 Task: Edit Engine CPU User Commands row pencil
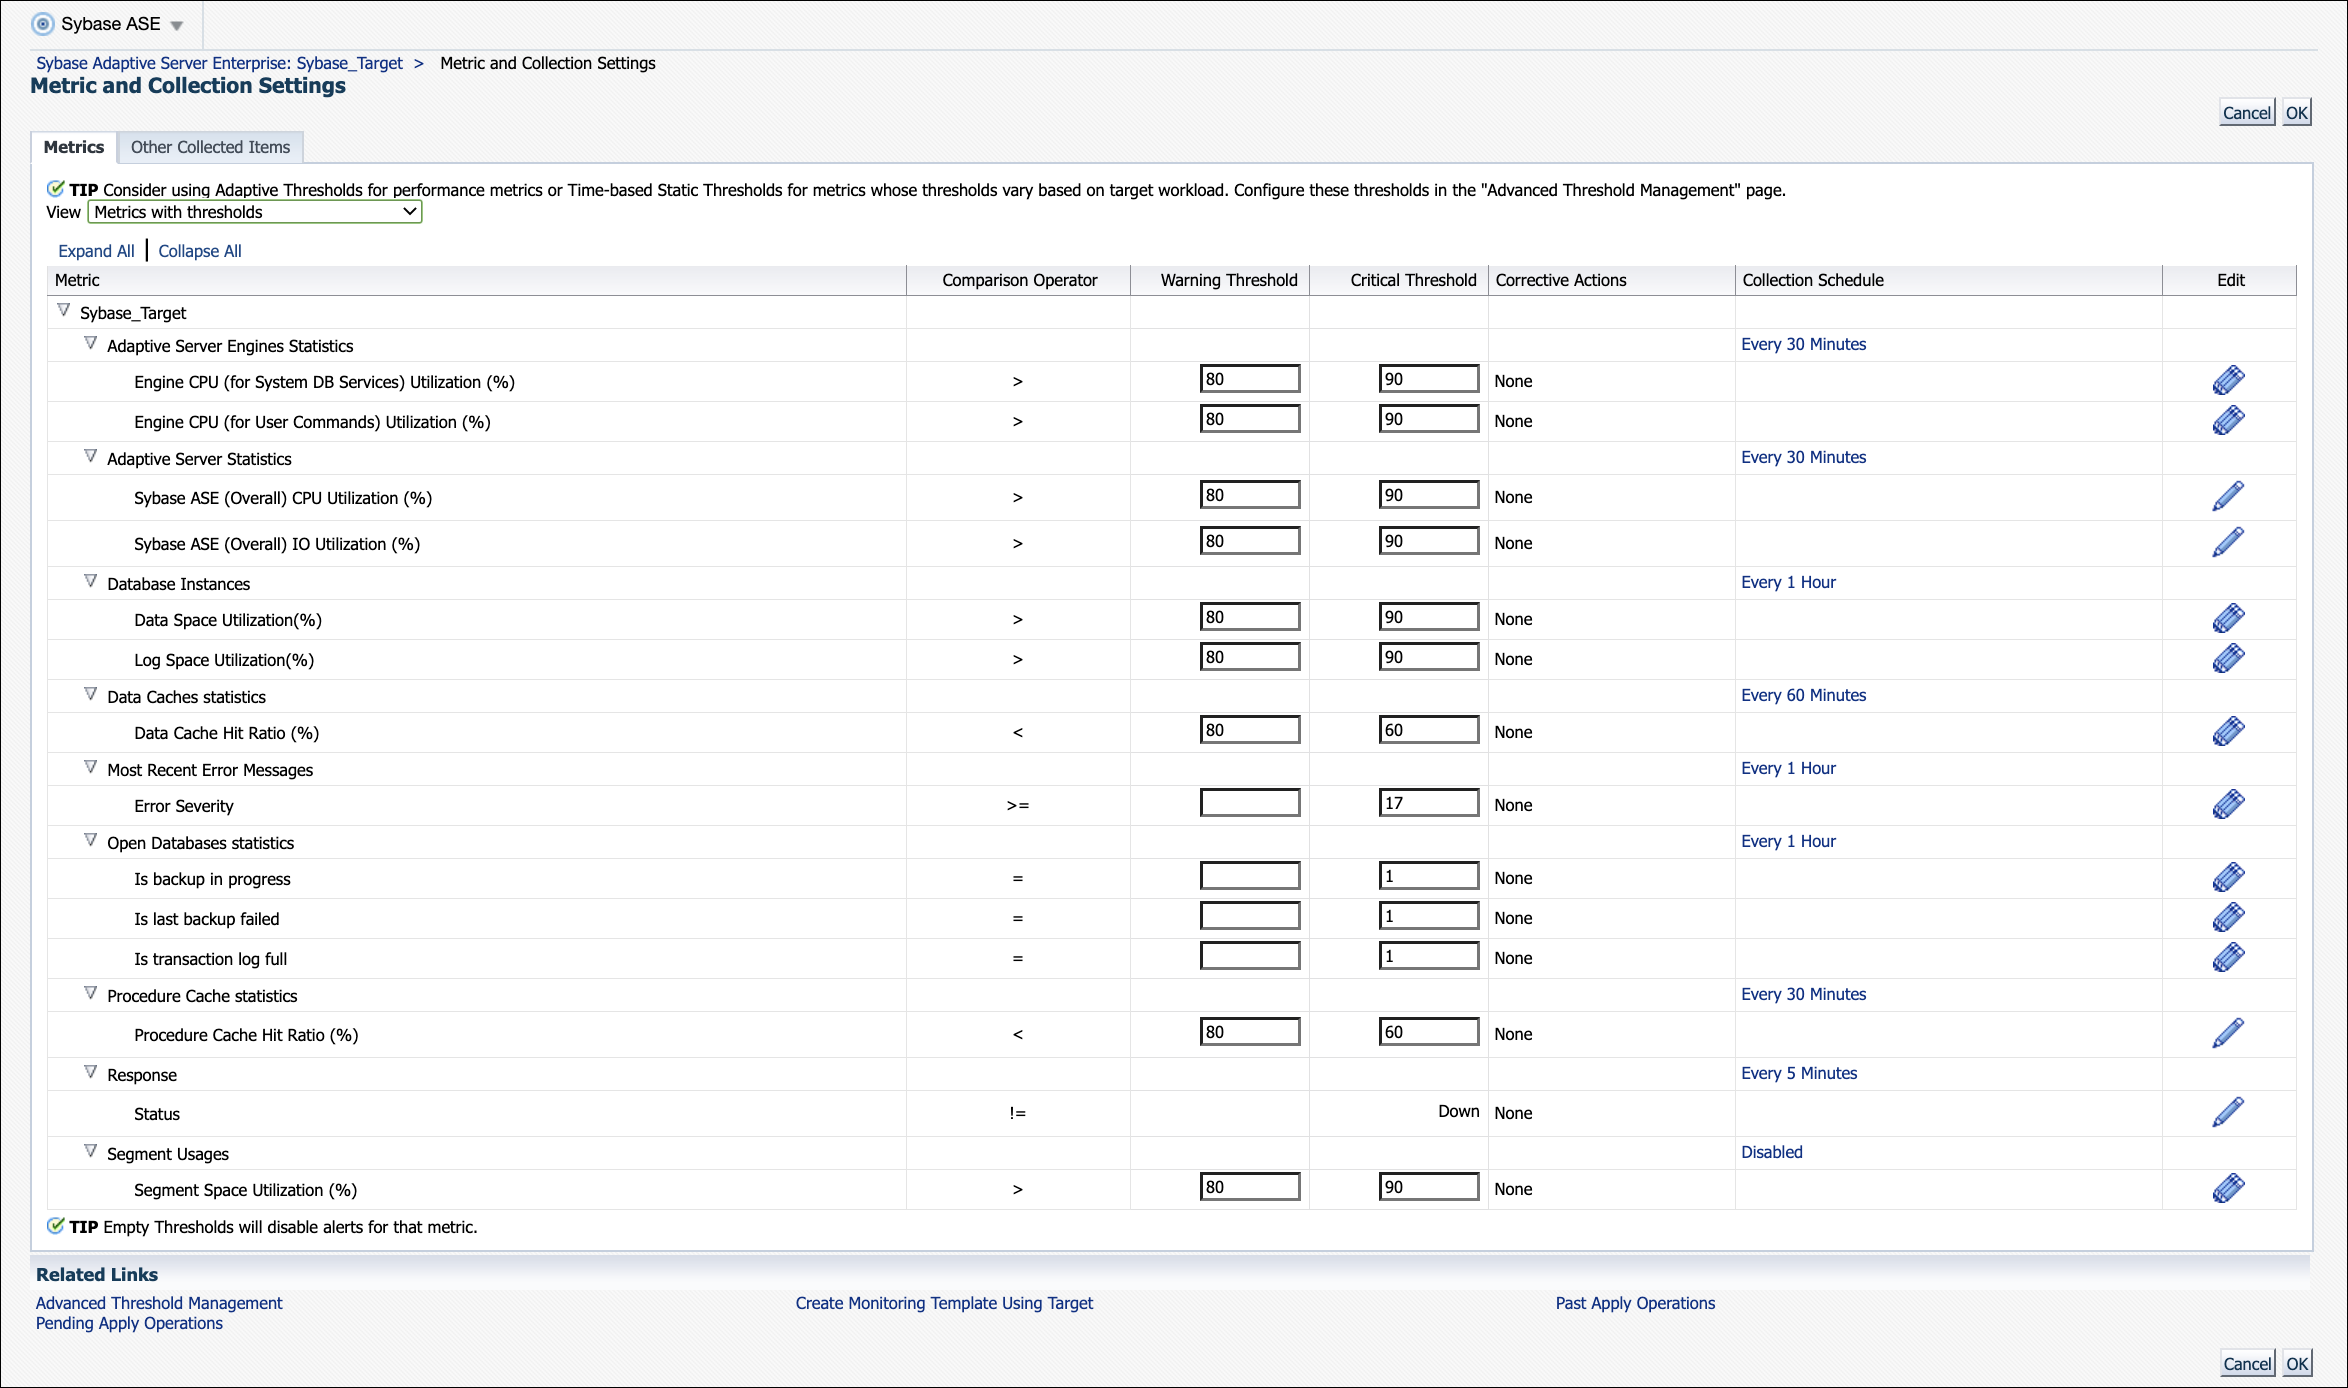2228,421
